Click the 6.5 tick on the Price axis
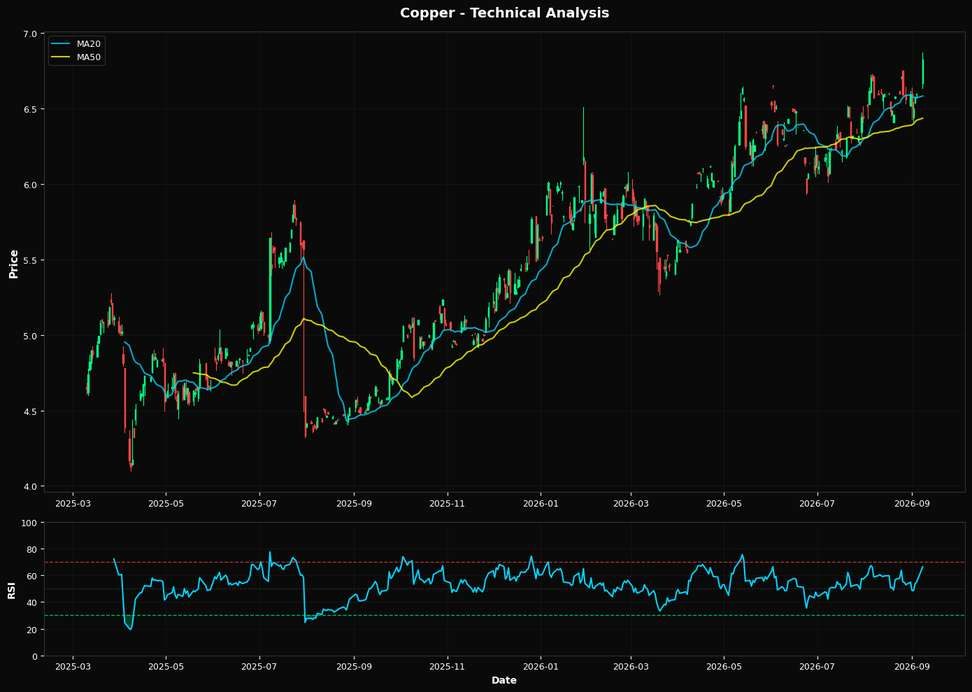This screenshot has width=972, height=692. pos(31,109)
